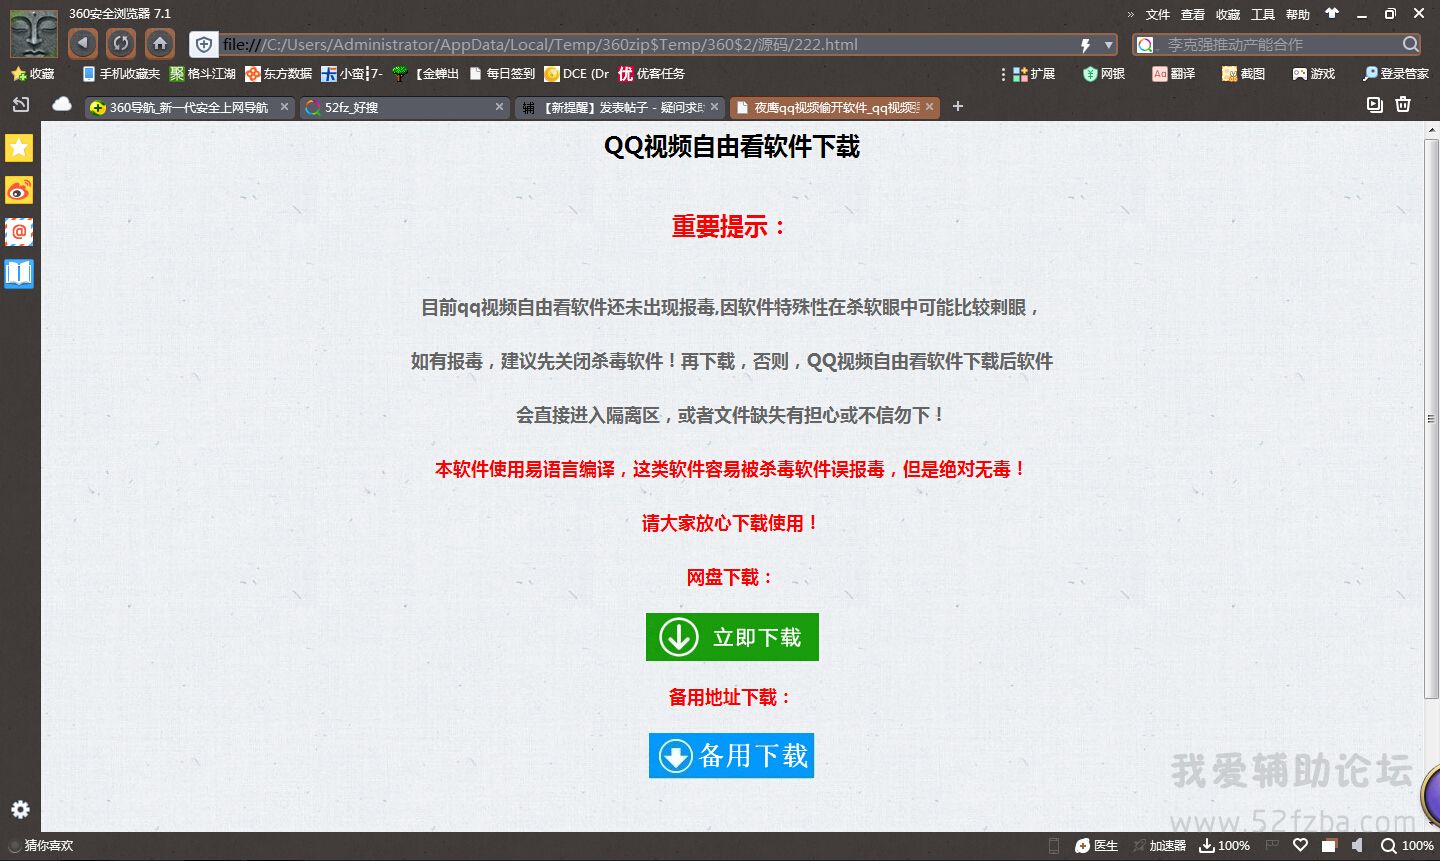This screenshot has width=1440, height=861.
Task: Click the 游戏 games button
Action: point(1314,74)
